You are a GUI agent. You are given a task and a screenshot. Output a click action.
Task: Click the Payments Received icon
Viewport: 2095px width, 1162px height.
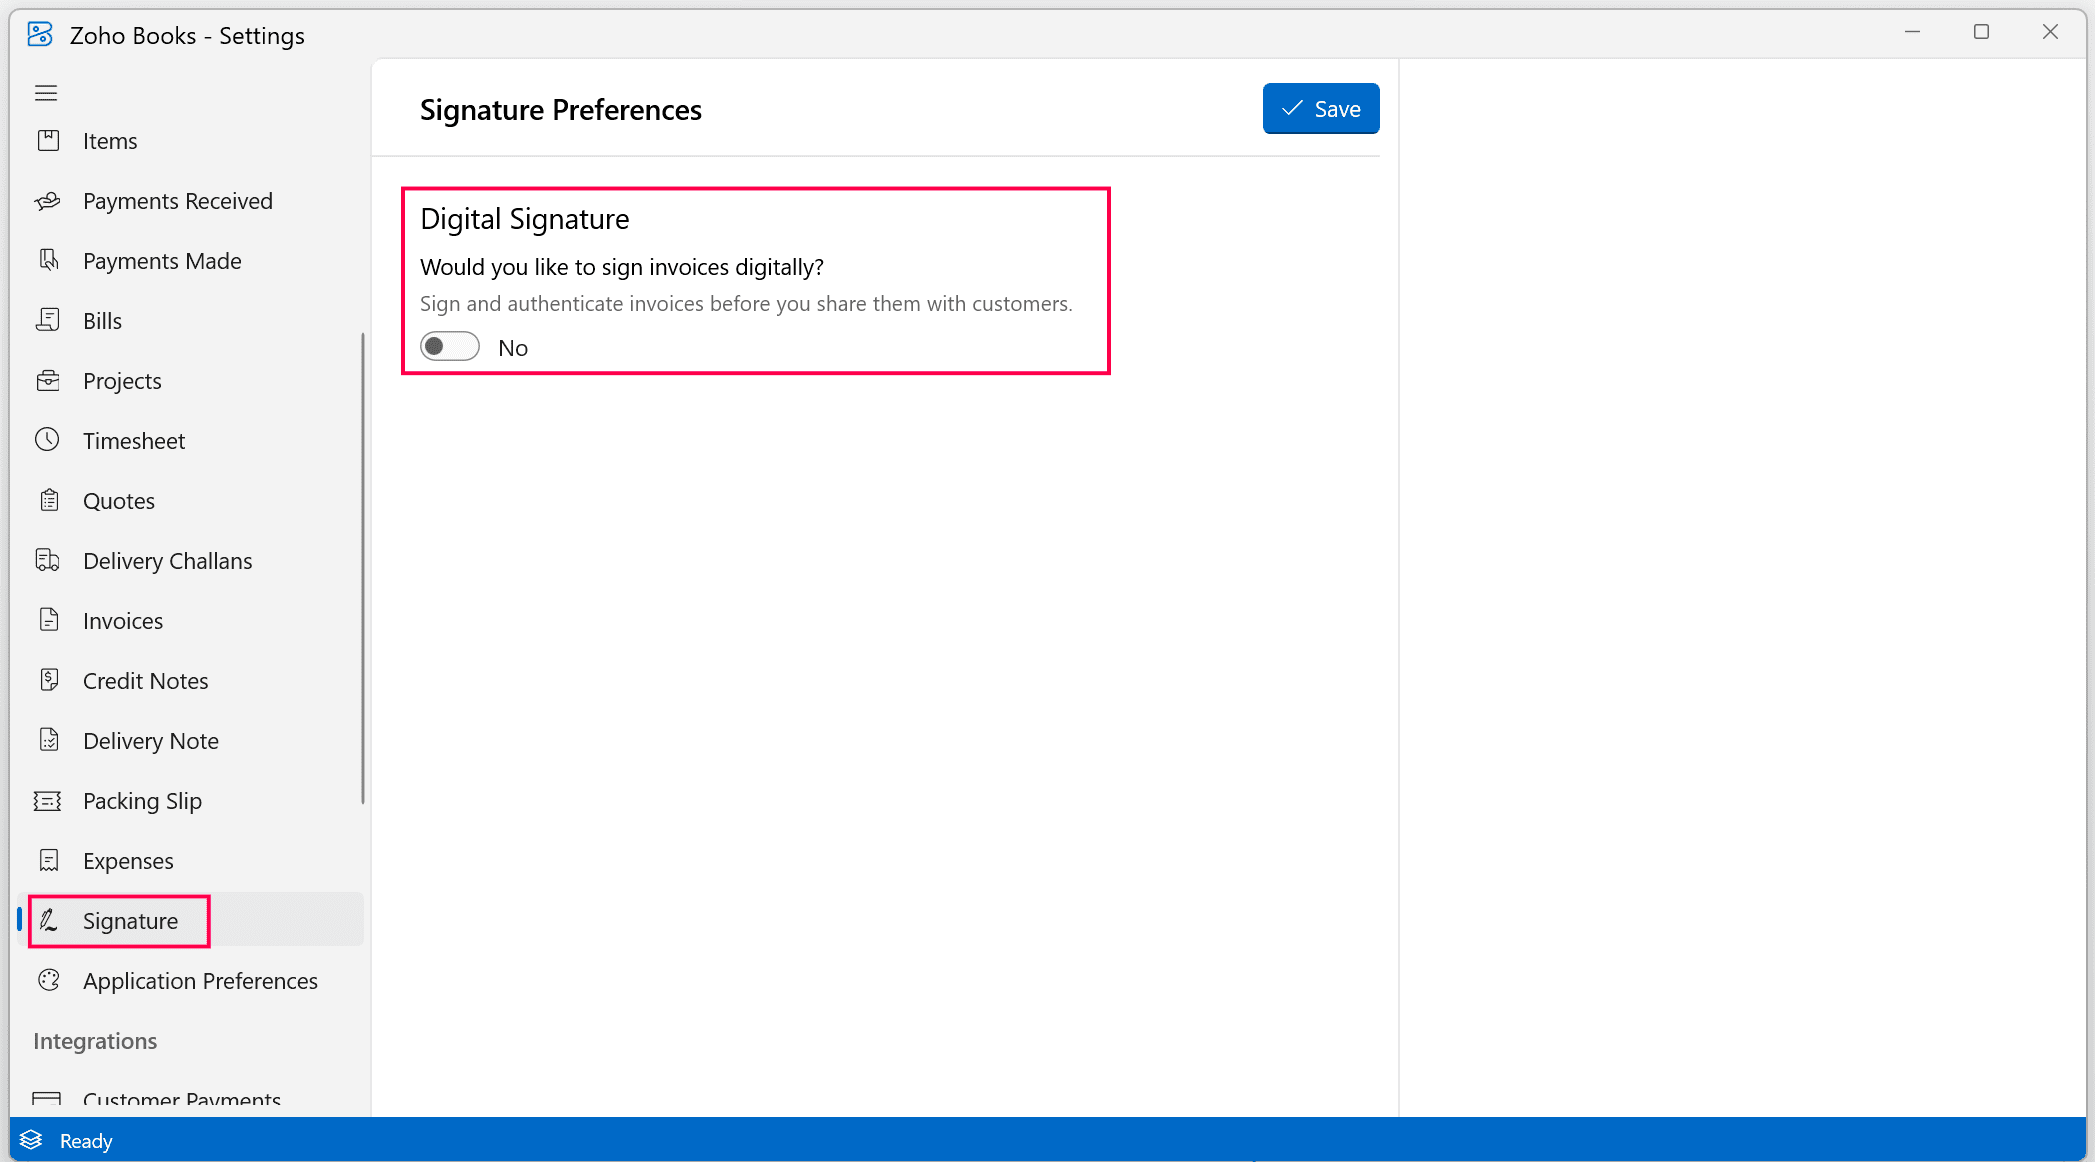49,200
